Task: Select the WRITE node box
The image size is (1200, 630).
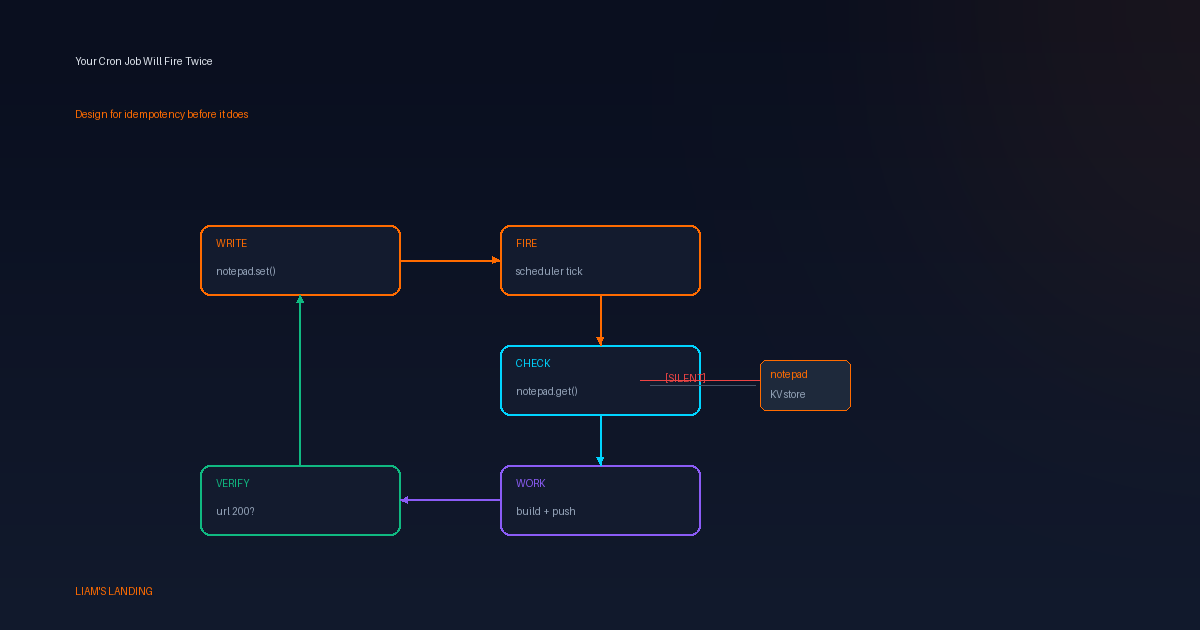Action: click(300, 260)
